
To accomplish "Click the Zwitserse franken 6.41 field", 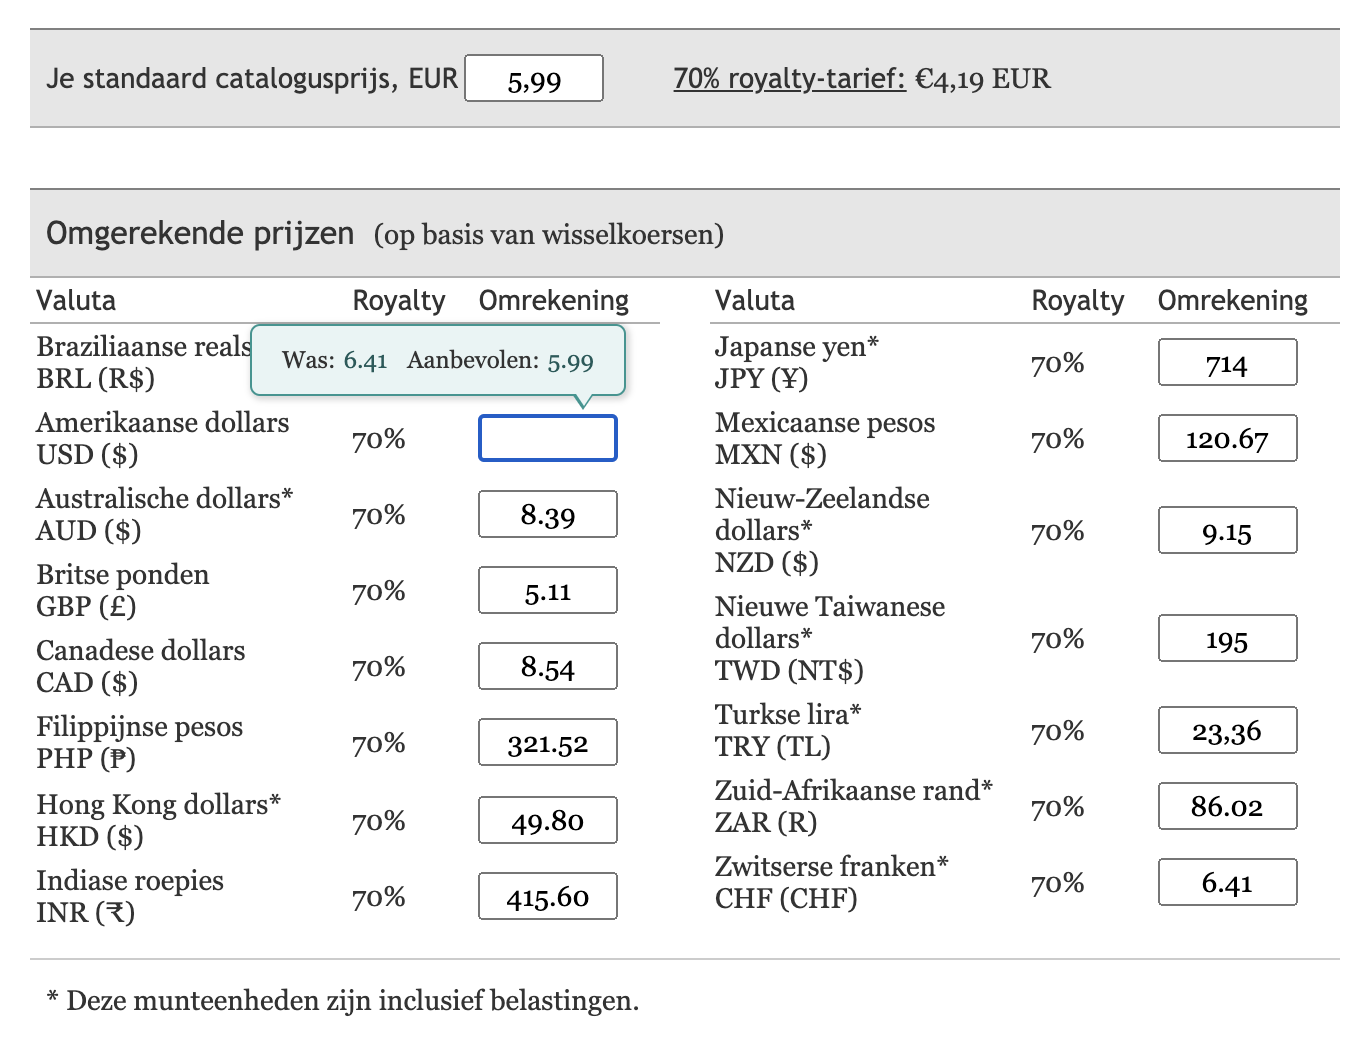I will (1227, 882).
